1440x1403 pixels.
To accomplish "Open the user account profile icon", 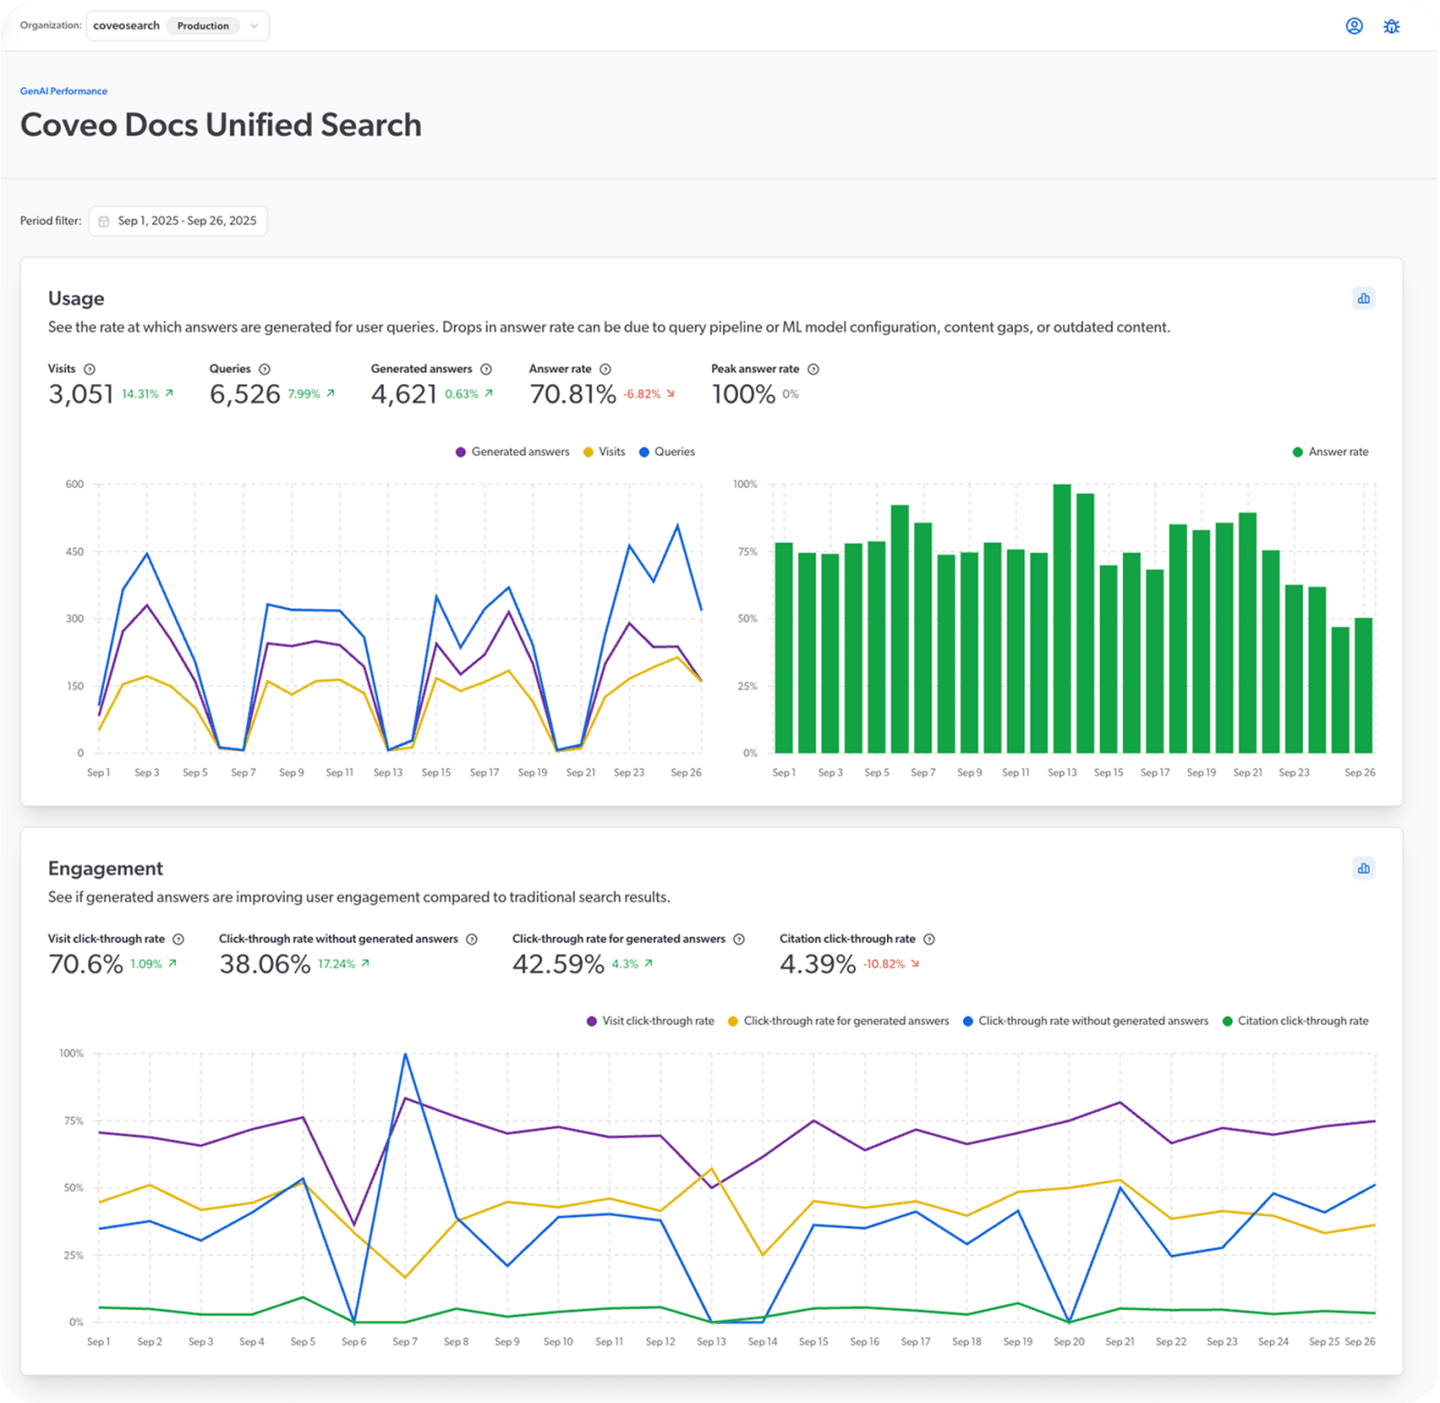I will [1354, 26].
